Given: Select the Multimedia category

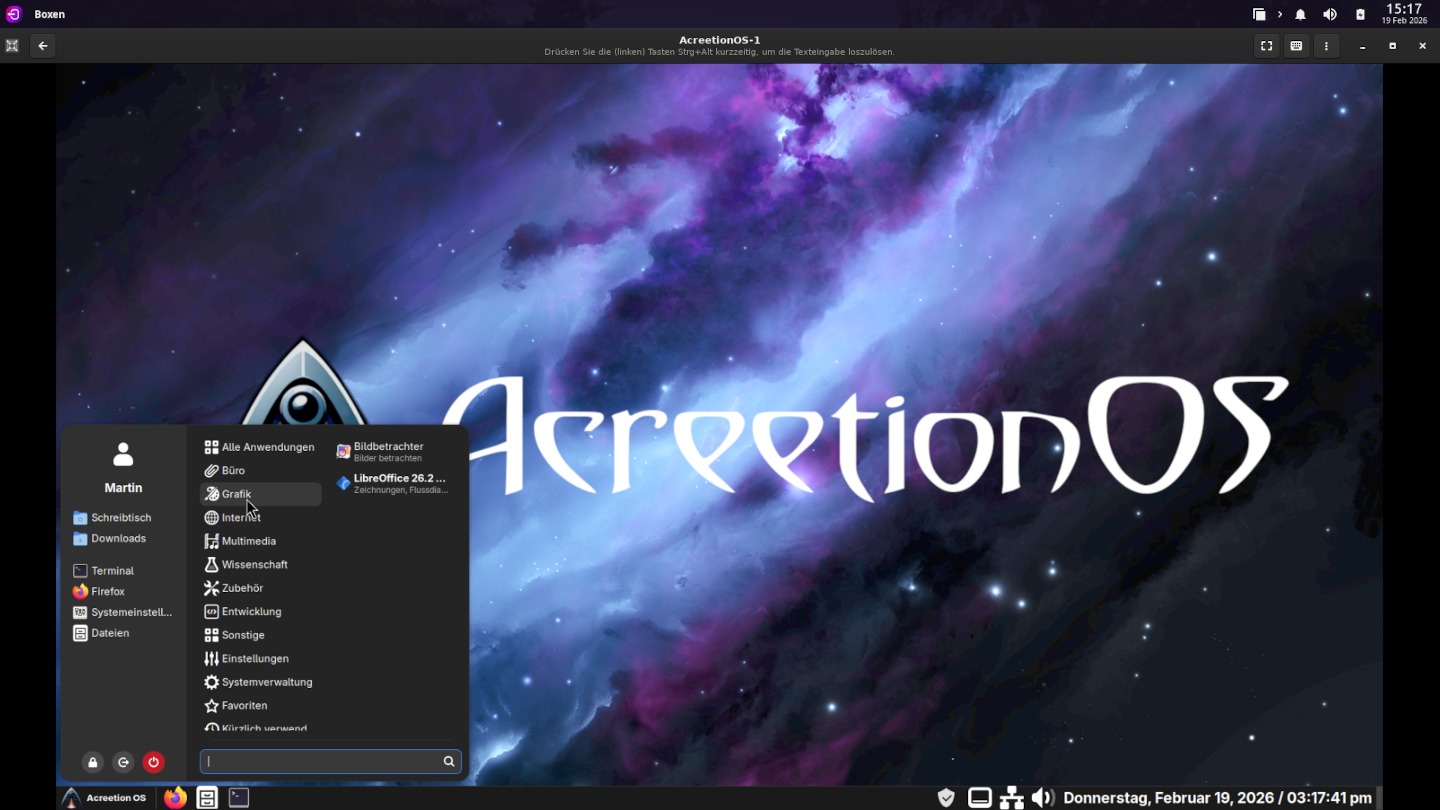Looking at the screenshot, I should [x=249, y=541].
